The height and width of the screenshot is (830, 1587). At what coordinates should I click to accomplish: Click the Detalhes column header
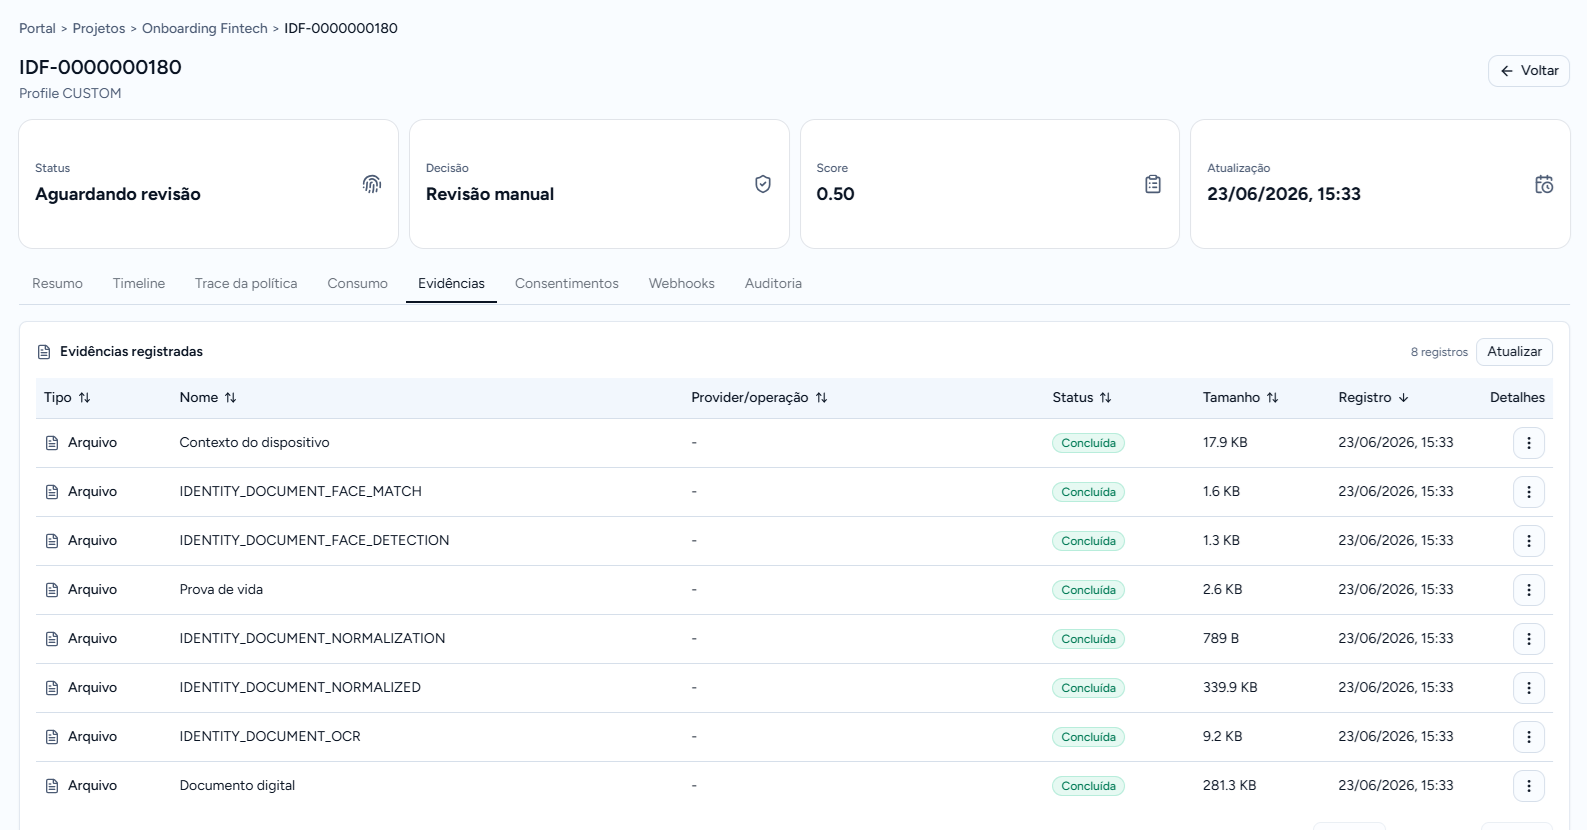point(1517,398)
